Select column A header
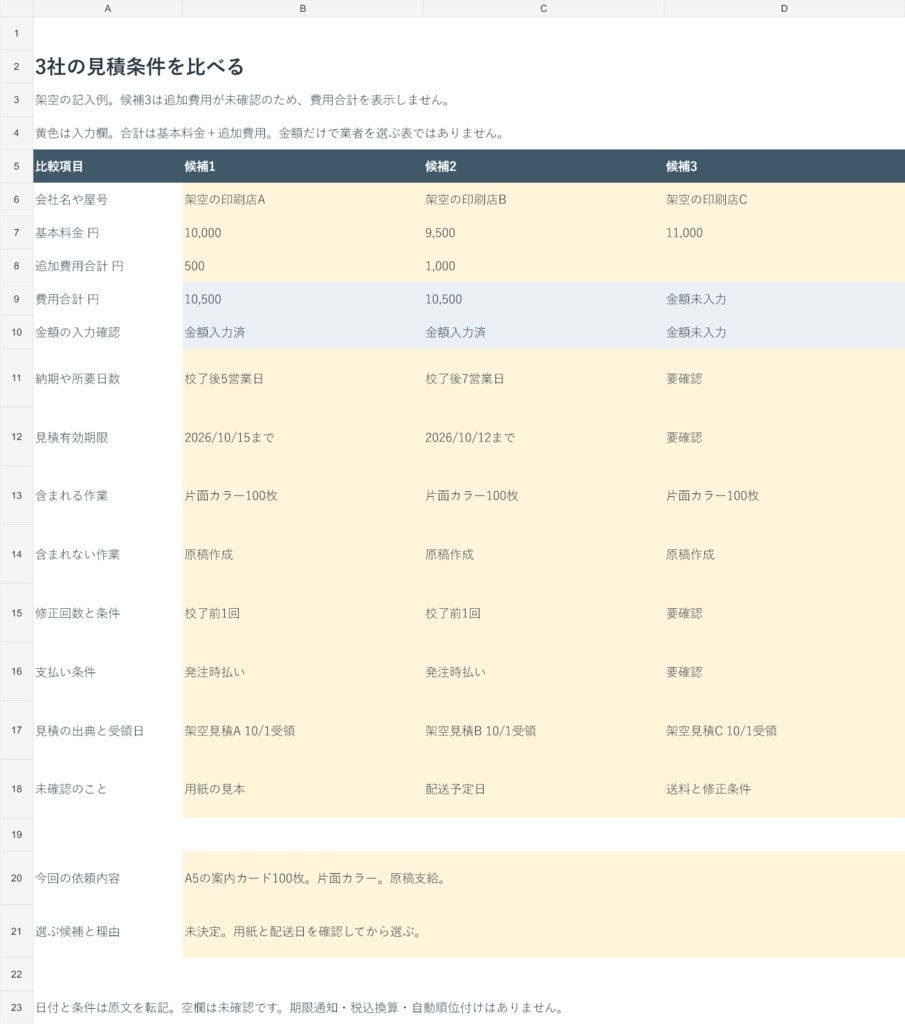Image resolution: width=905 pixels, height=1024 pixels. pos(108,8)
